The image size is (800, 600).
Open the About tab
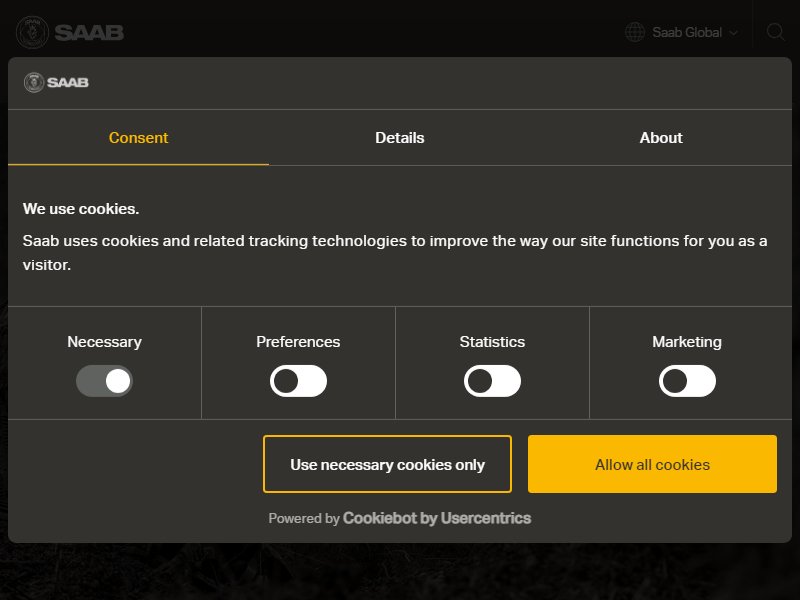pyautogui.click(x=661, y=138)
